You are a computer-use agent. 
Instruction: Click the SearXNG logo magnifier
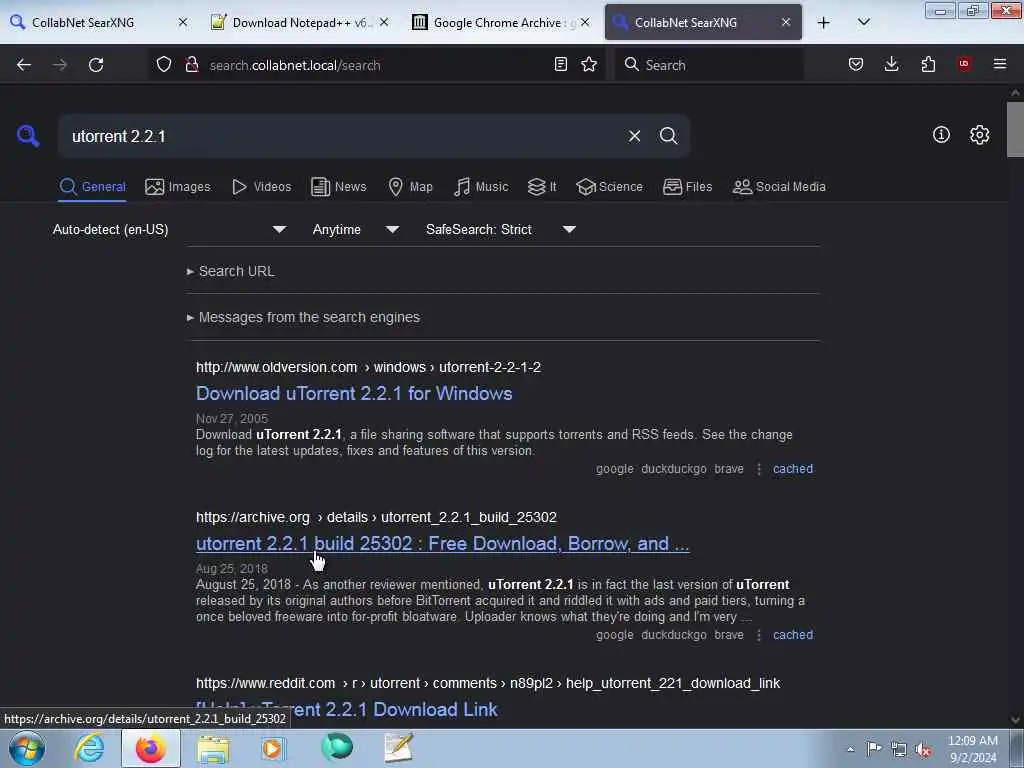tap(28, 136)
